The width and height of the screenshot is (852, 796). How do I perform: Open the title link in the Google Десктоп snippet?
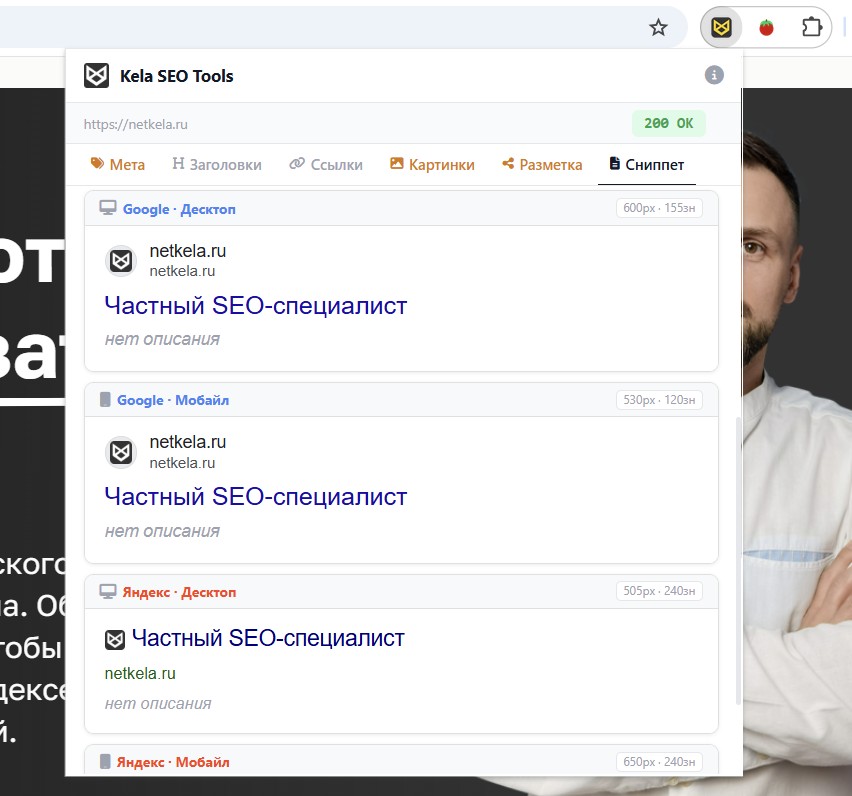[x=256, y=305]
